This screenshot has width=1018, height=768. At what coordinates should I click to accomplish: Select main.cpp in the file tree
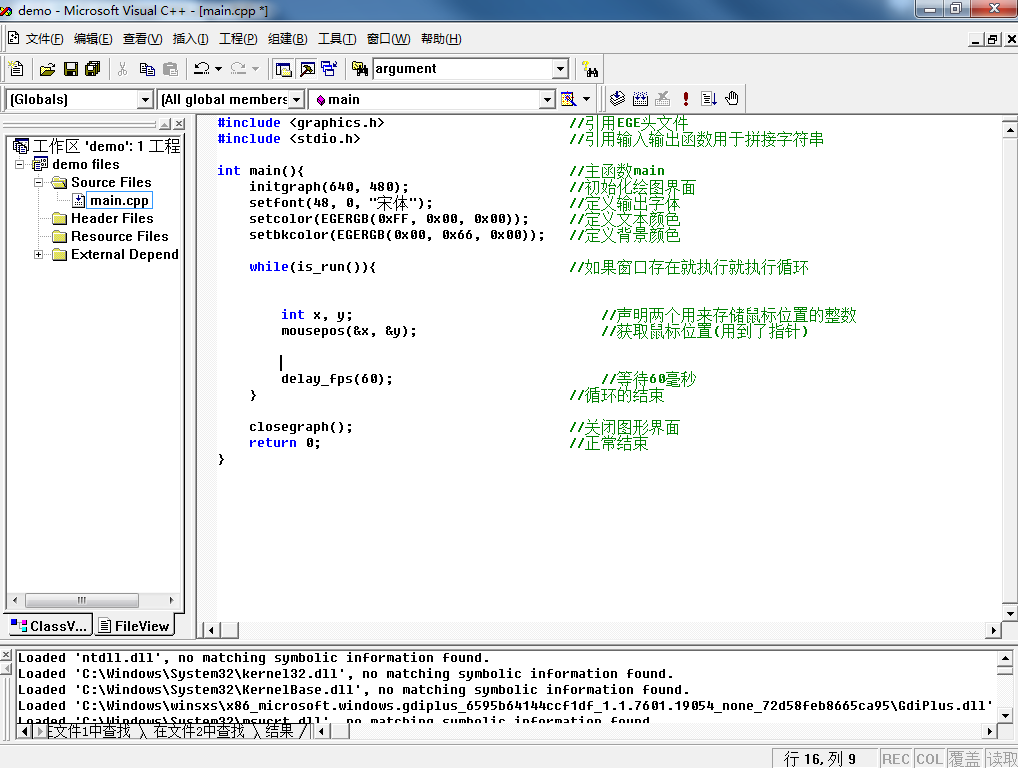click(119, 201)
